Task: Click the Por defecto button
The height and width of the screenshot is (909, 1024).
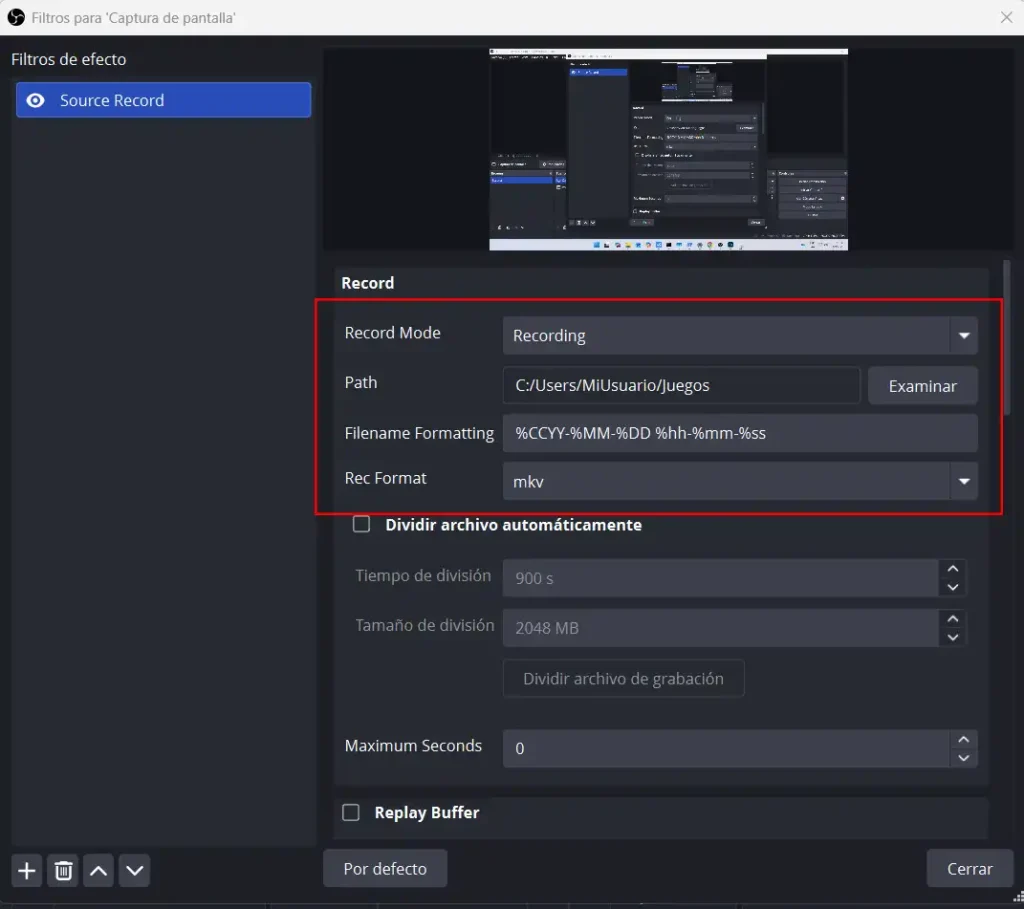Action: click(x=385, y=869)
